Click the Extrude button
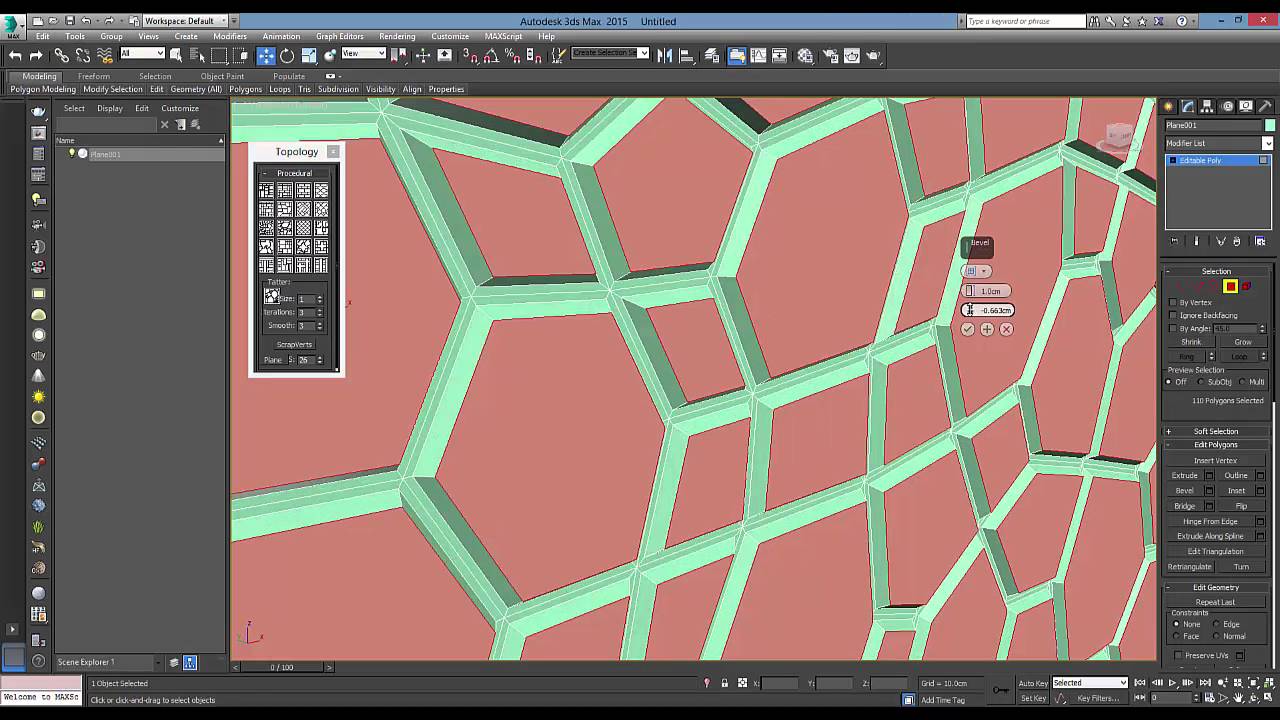 [x=1185, y=476]
